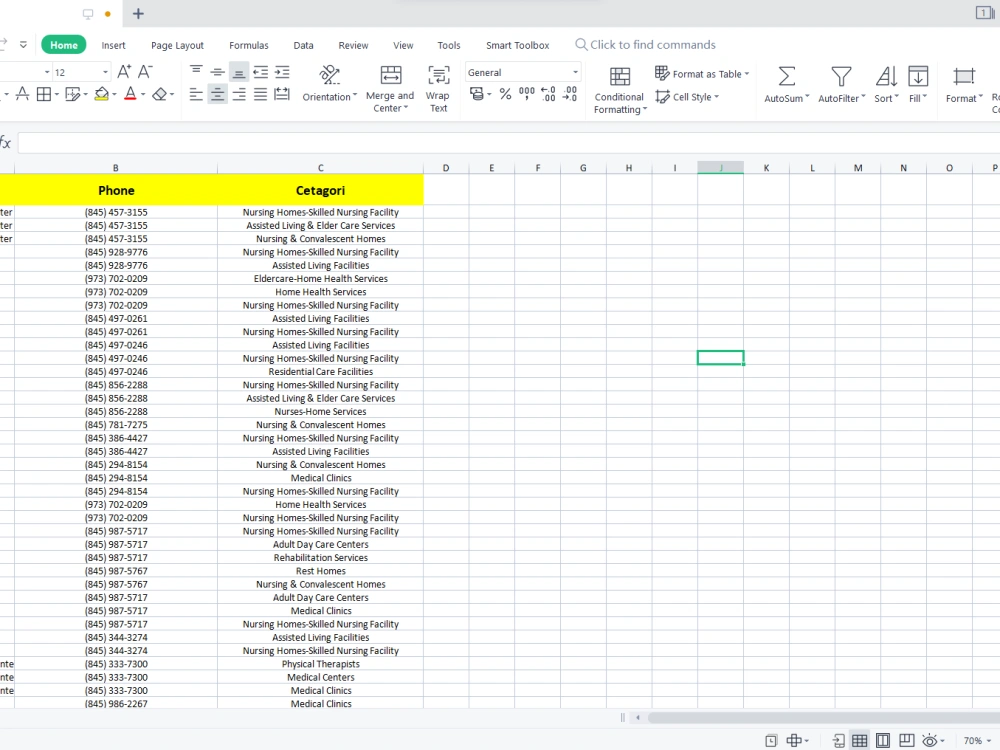
Task: Align text to the right
Action: pyautogui.click(x=239, y=94)
